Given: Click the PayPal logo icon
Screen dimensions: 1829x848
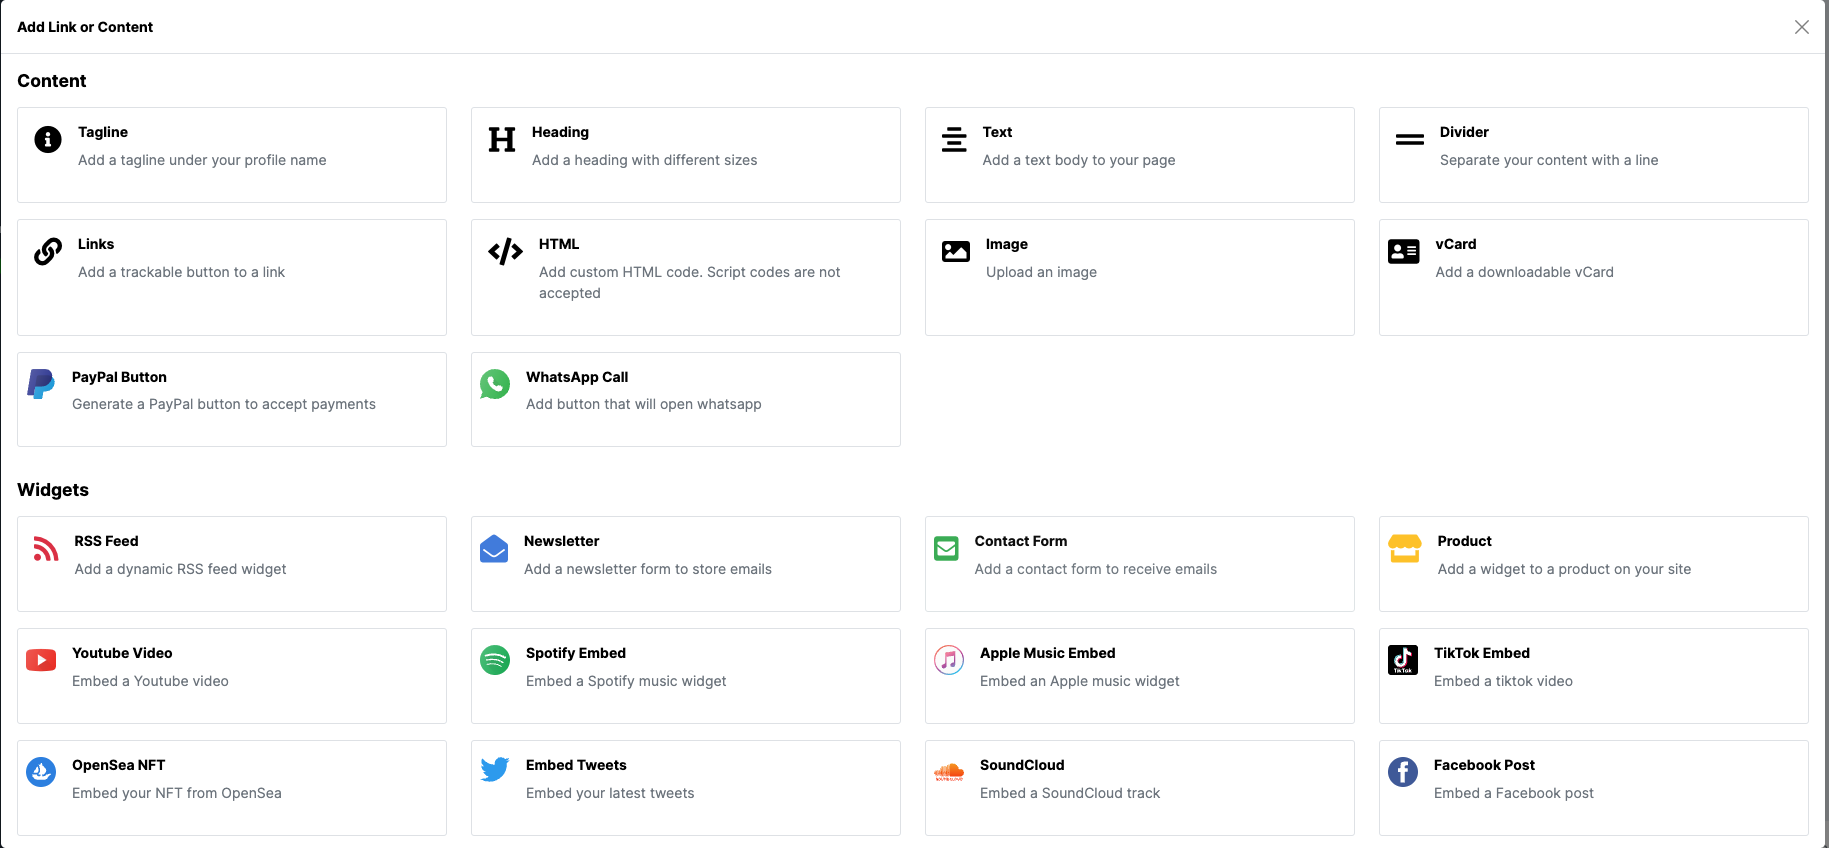Looking at the screenshot, I should 41,384.
